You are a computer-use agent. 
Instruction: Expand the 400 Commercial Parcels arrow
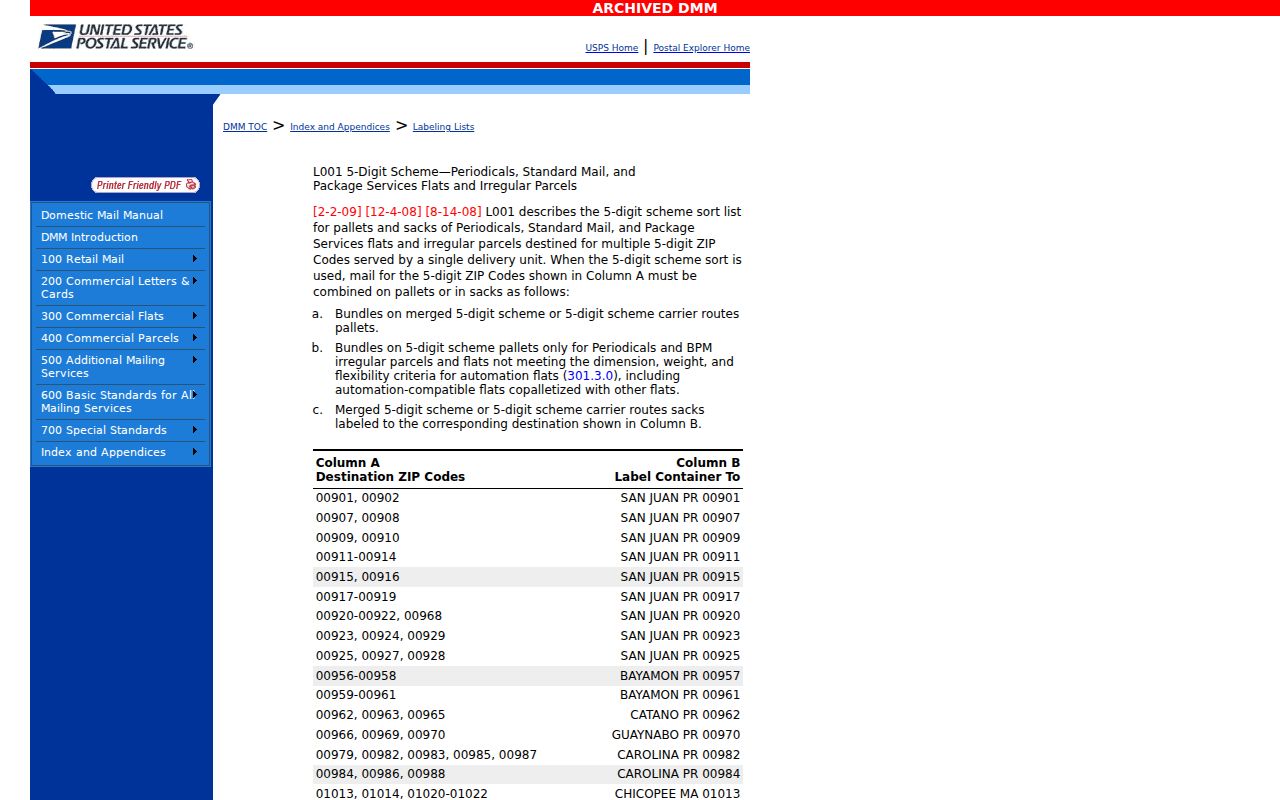point(195,338)
